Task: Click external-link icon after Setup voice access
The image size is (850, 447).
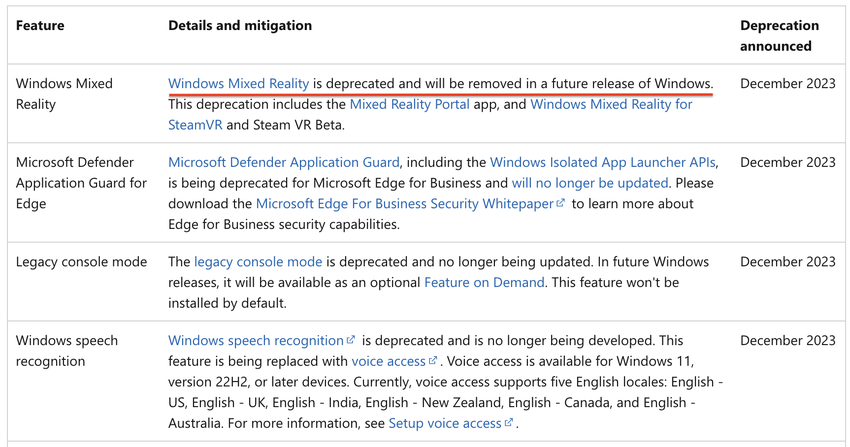Action: coord(509,424)
